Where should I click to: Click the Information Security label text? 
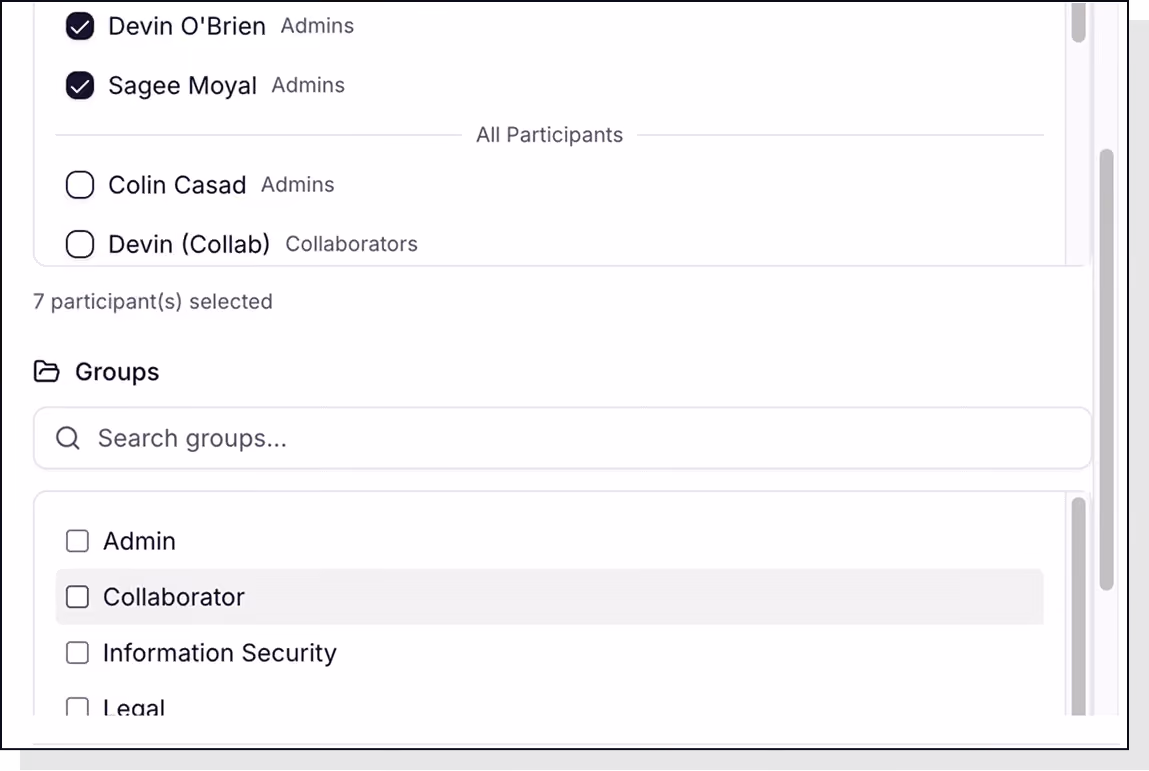coord(220,652)
